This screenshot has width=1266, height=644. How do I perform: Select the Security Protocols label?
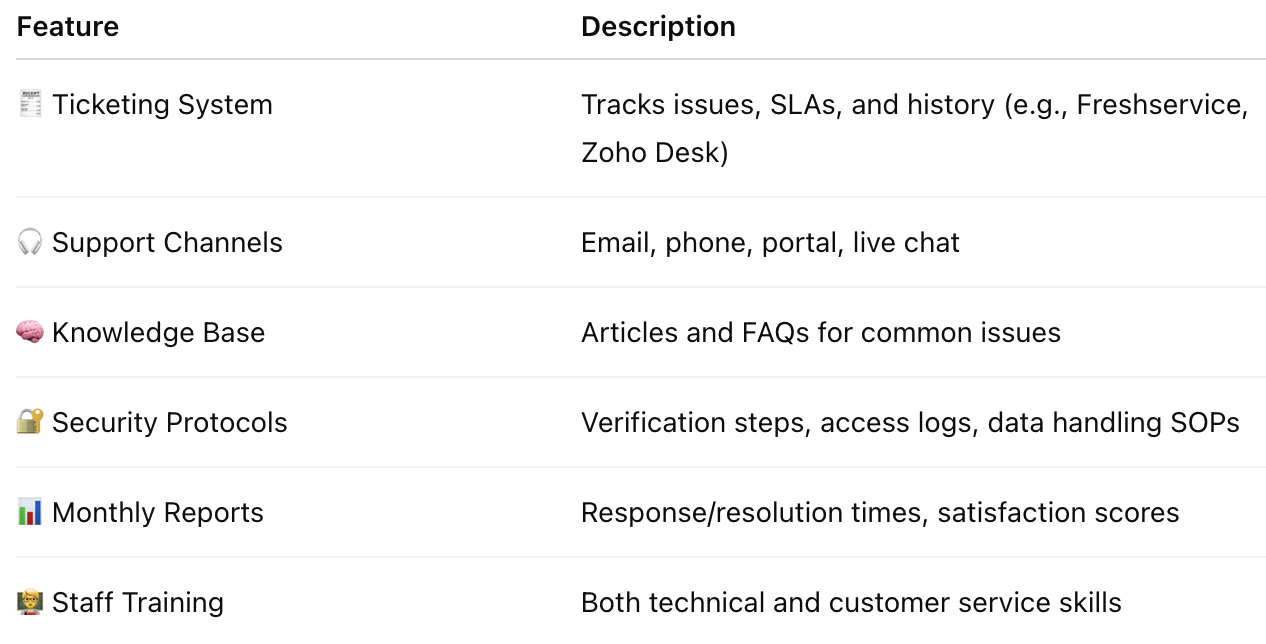pyautogui.click(x=169, y=422)
